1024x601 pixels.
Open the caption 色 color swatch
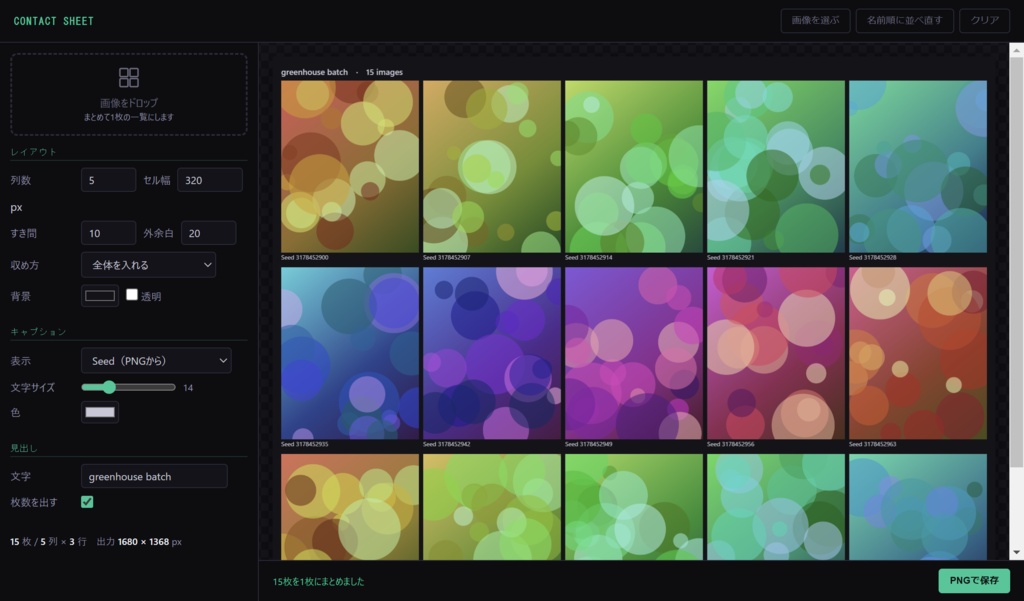[100, 412]
